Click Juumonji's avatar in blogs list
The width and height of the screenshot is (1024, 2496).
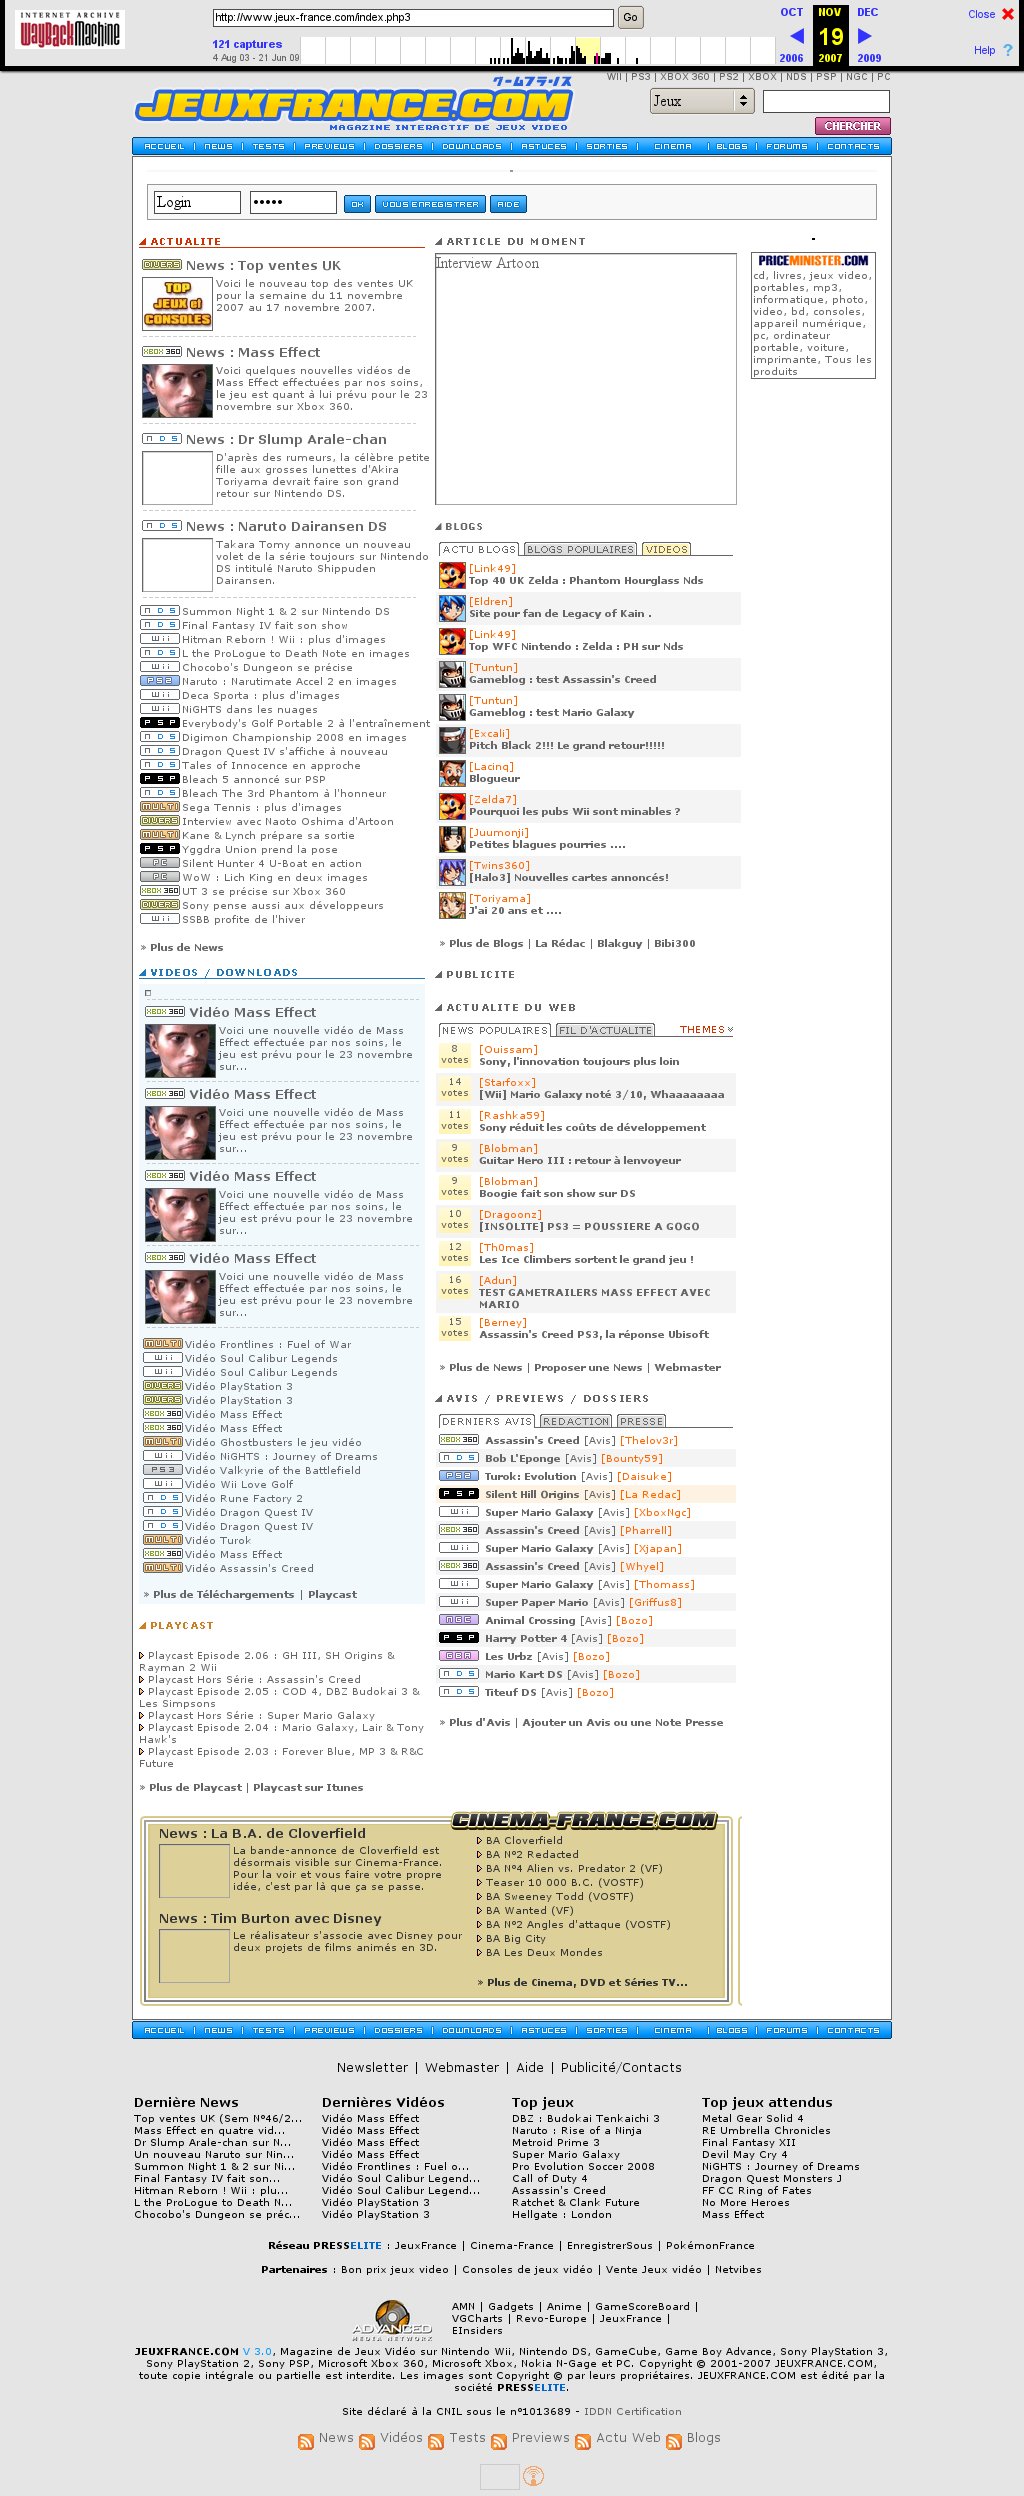point(452,839)
